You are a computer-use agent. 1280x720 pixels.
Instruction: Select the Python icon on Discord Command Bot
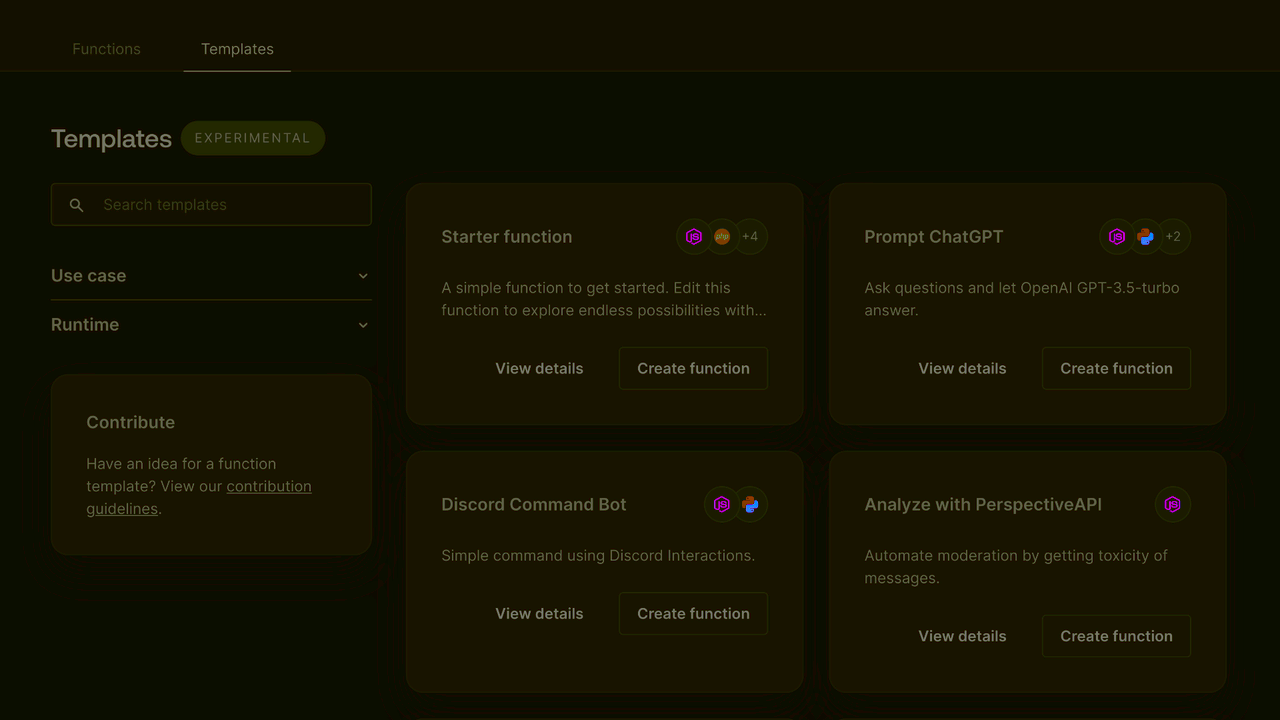point(750,504)
